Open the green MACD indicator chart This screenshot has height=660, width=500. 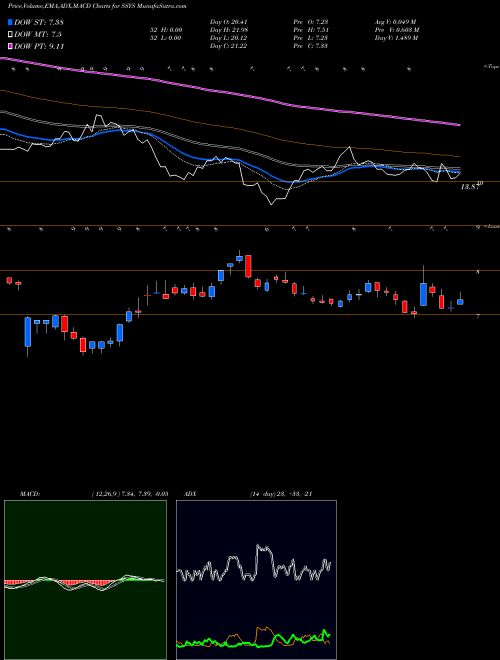coord(85,580)
